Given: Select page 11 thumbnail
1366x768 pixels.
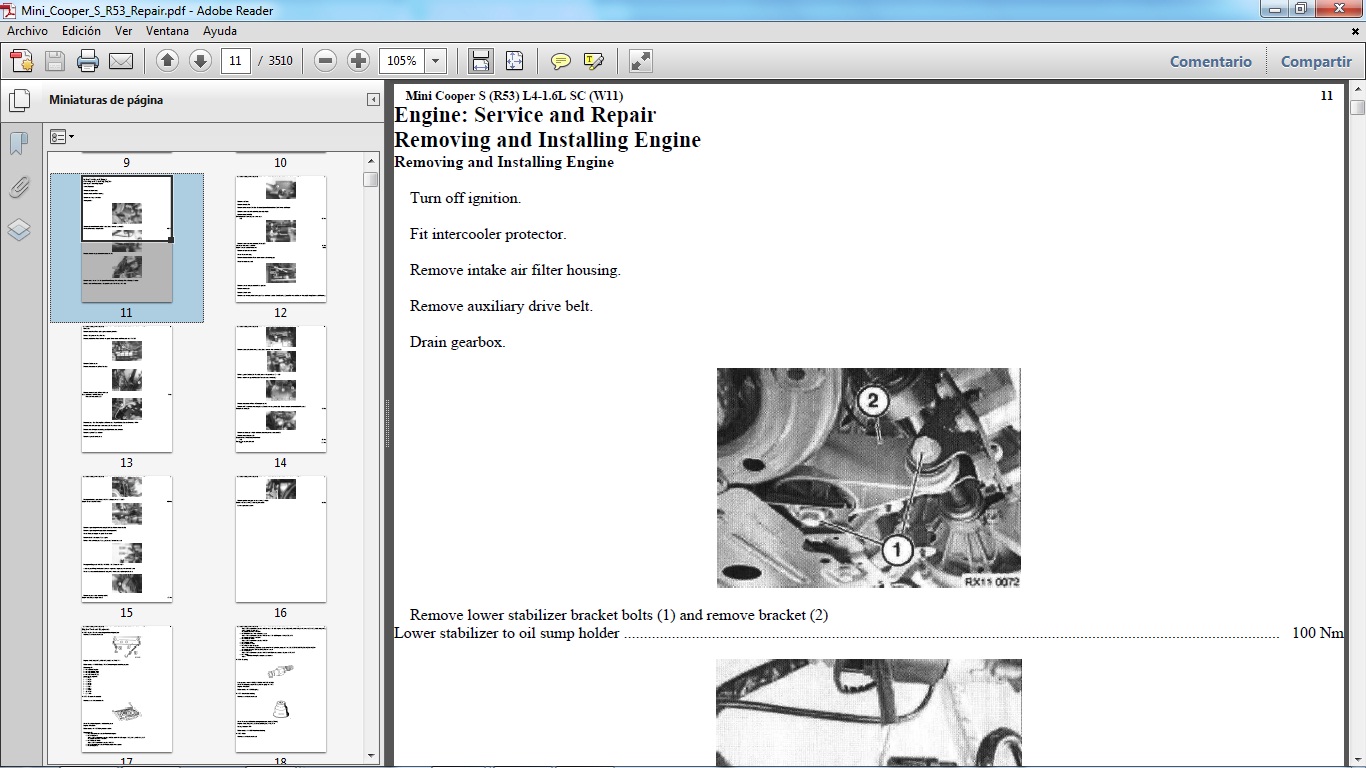Looking at the screenshot, I should pyautogui.click(x=126, y=239).
